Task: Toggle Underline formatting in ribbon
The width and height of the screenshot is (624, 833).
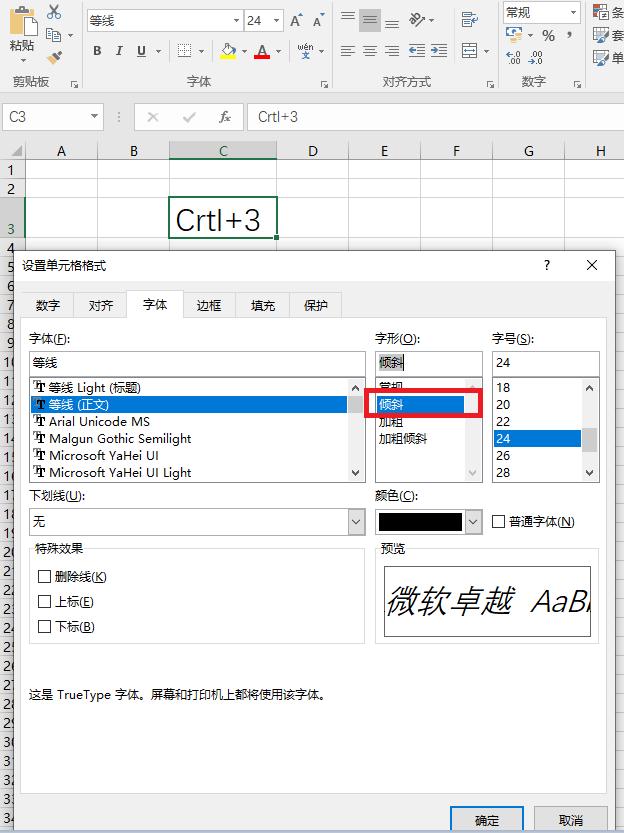Action: (x=141, y=51)
